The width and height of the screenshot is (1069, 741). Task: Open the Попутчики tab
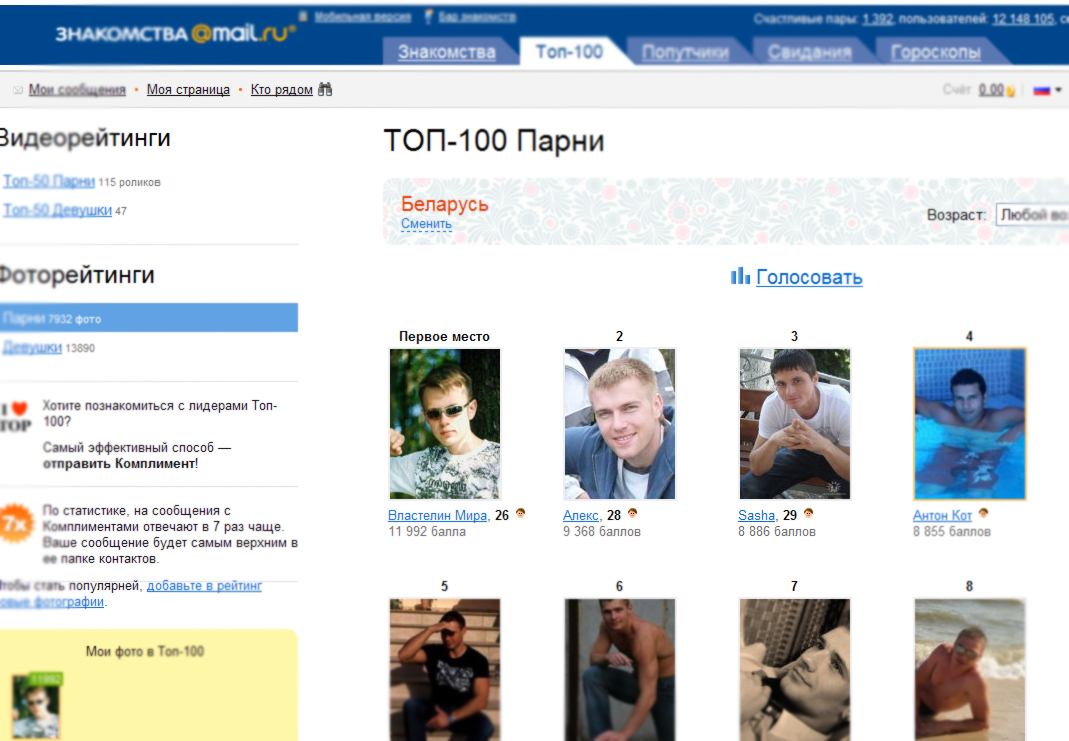point(685,52)
